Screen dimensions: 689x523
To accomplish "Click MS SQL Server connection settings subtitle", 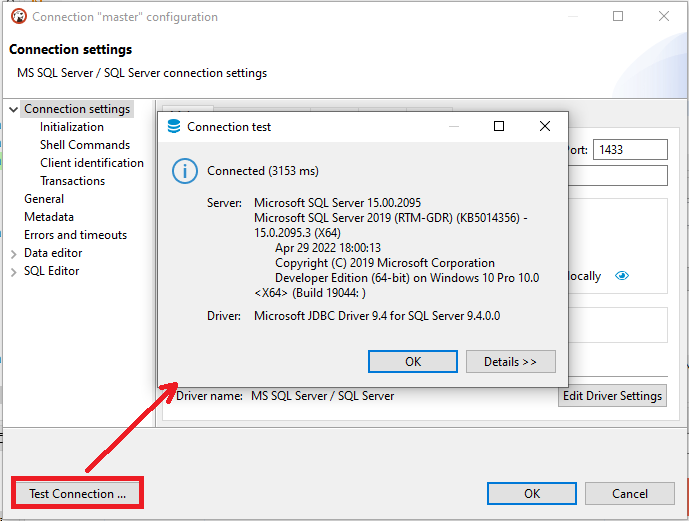I will coord(142,73).
